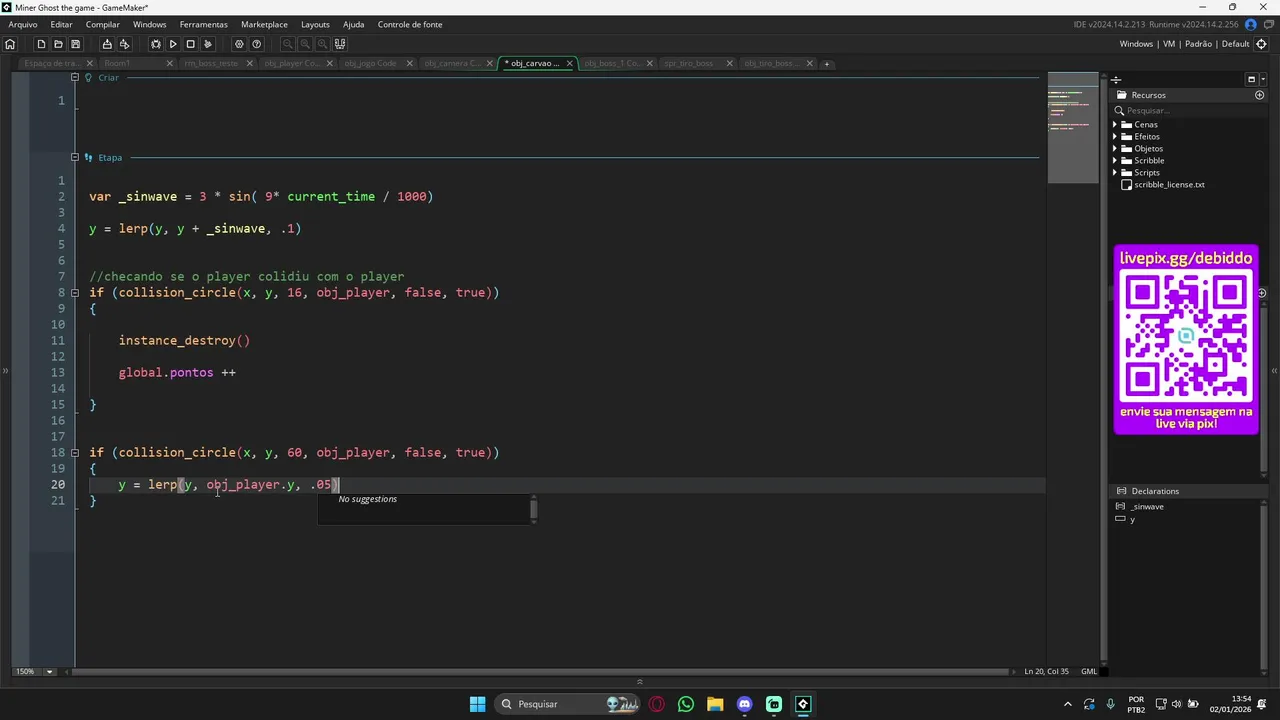Open the Windows Start button
The height and width of the screenshot is (720, 1280).
[477, 704]
